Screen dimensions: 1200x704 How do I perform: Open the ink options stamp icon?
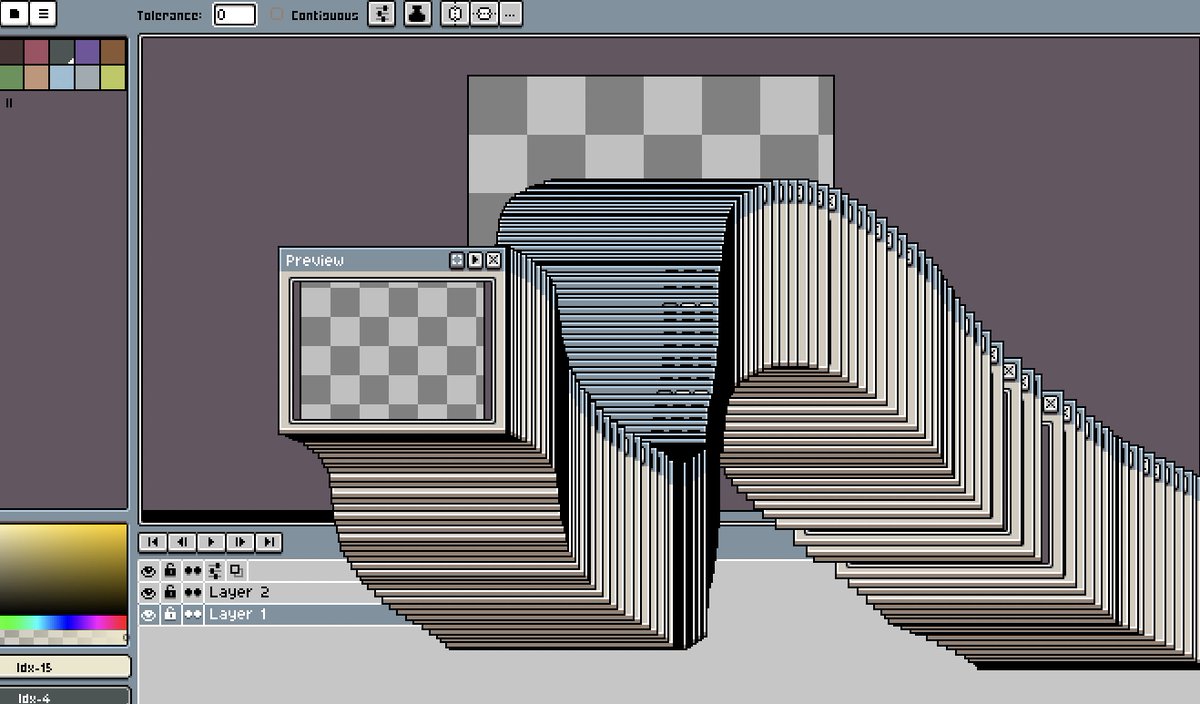(418, 14)
